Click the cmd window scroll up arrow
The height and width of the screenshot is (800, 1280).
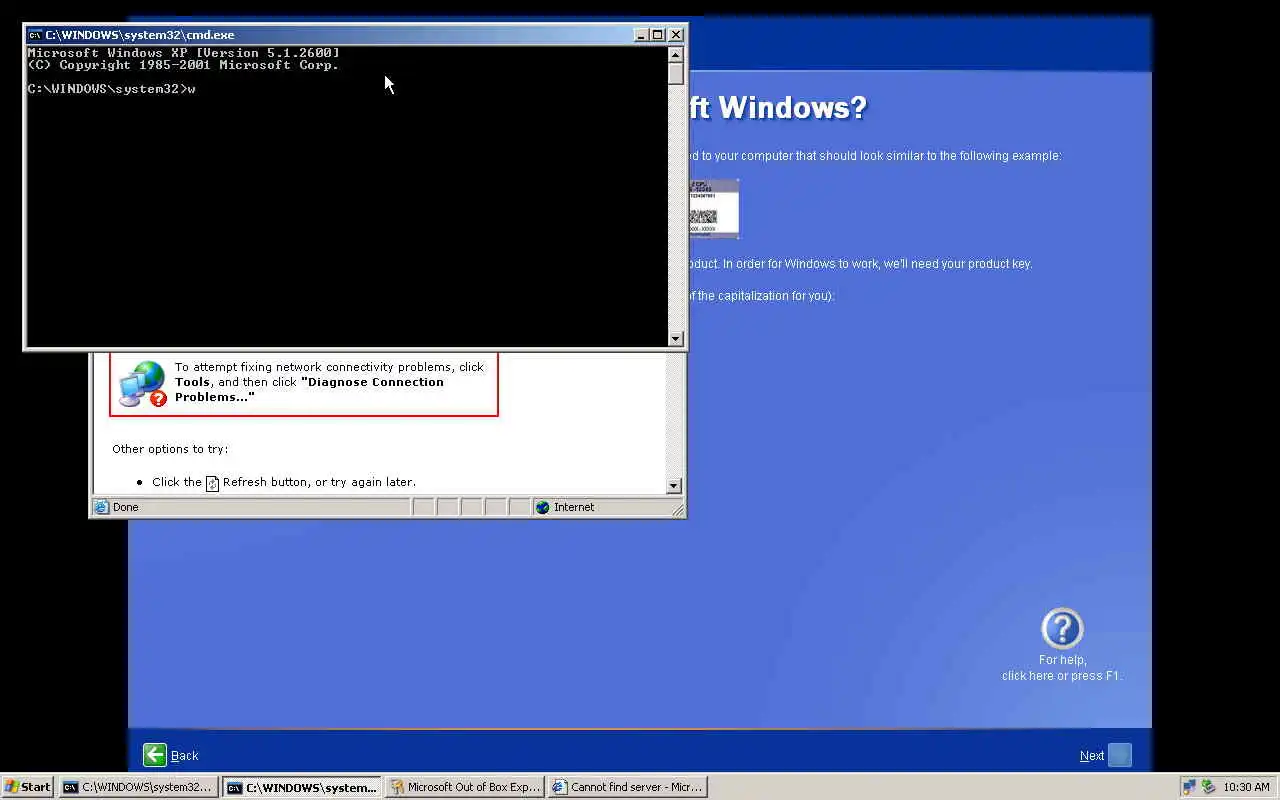pyautogui.click(x=676, y=55)
